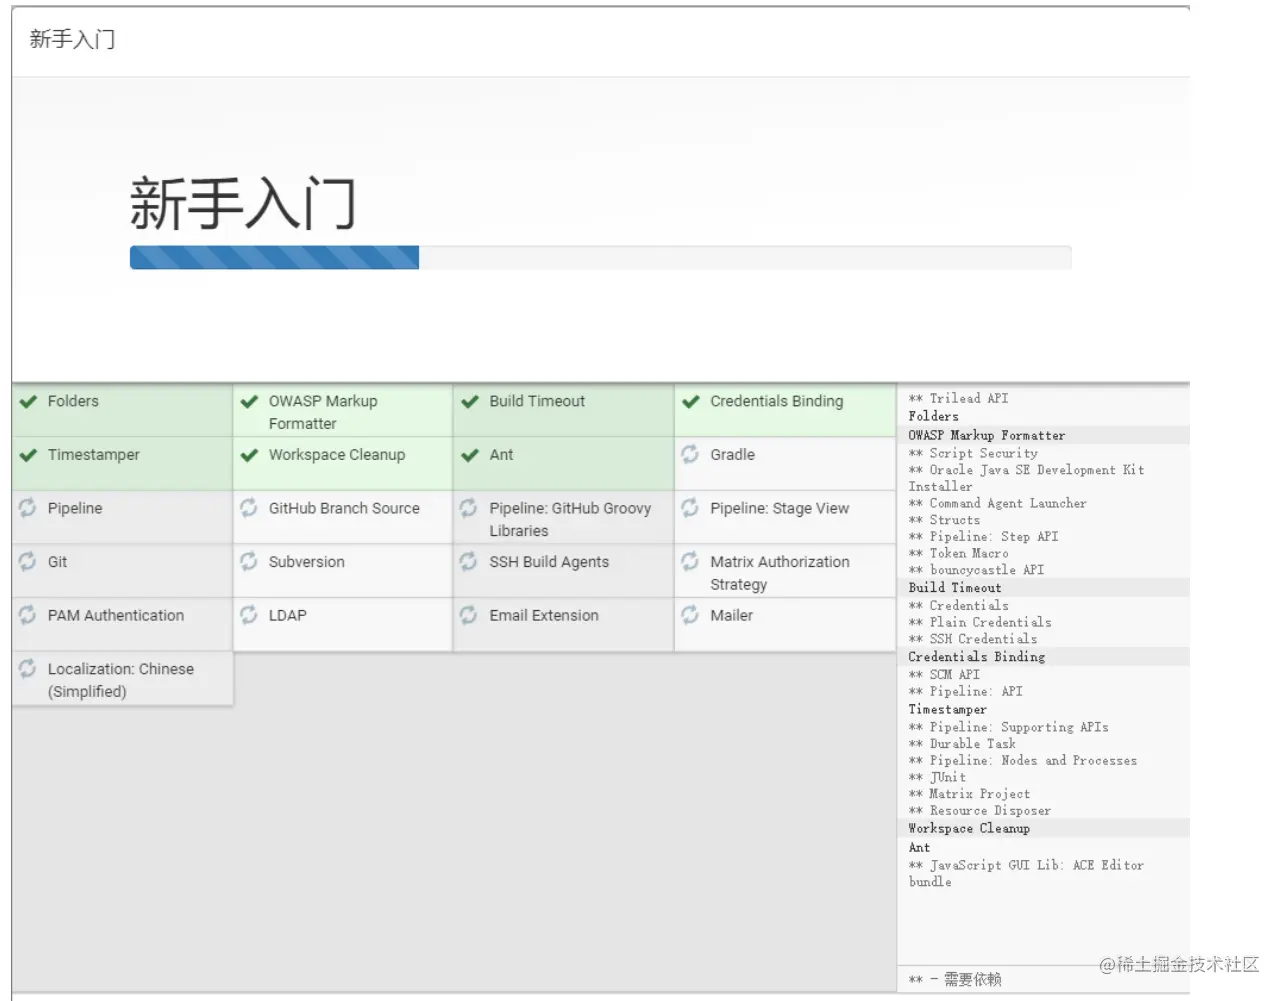This screenshot has width=1286, height=1001.
Task: Click the green checkmark beside Folders
Action: (x=28, y=402)
